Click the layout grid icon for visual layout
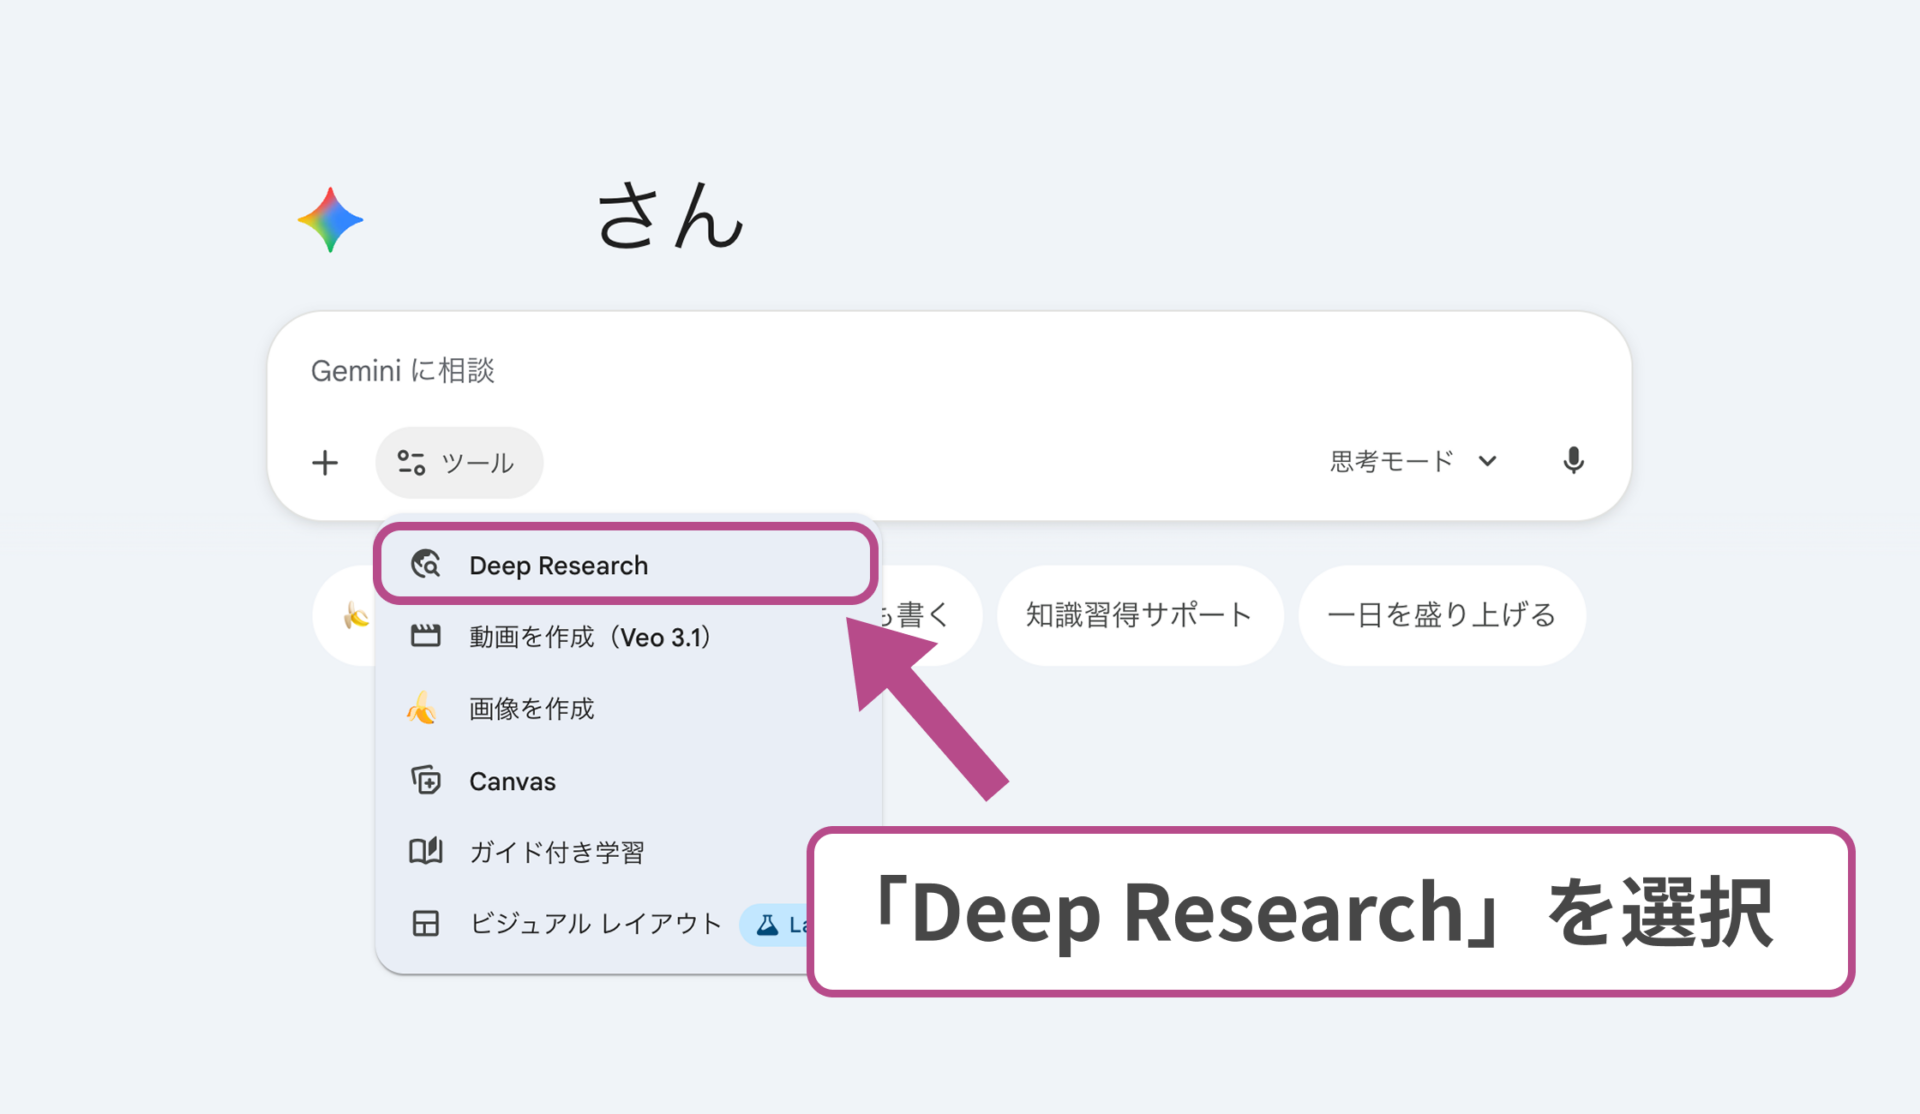Screen dimensions: 1920x1114 click(426, 924)
